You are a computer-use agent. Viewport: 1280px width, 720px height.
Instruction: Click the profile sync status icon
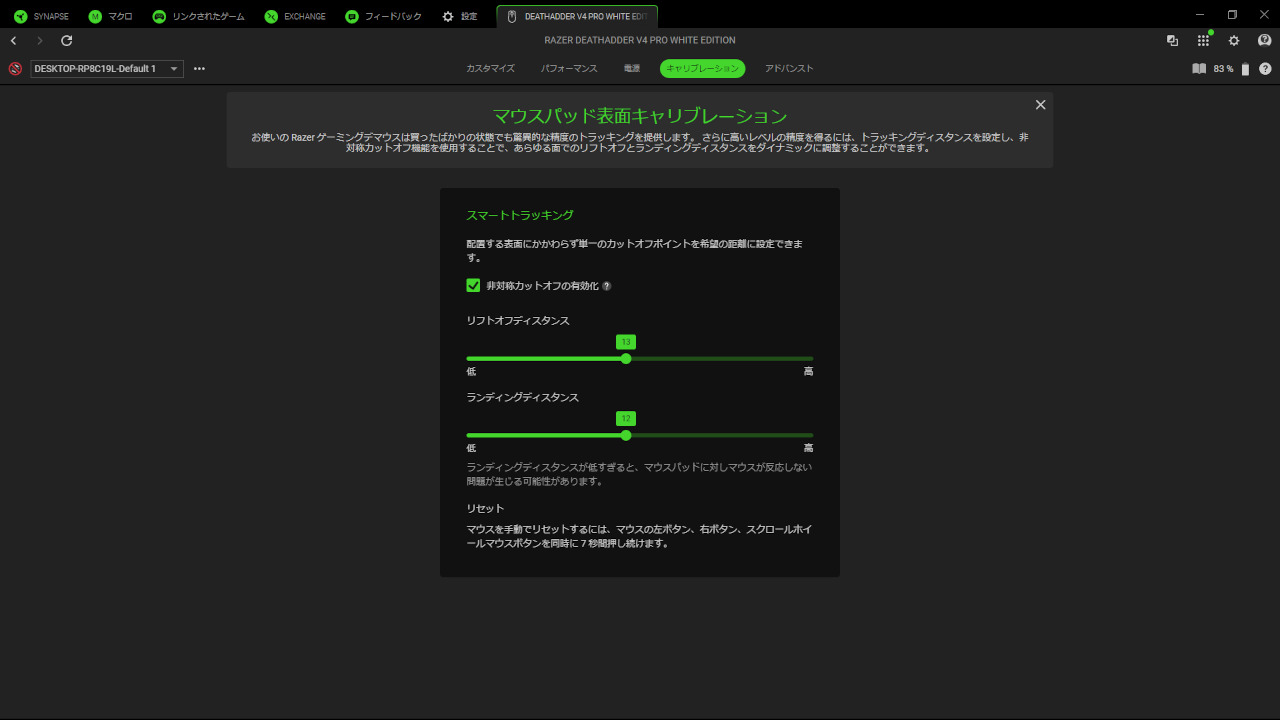coord(15,69)
